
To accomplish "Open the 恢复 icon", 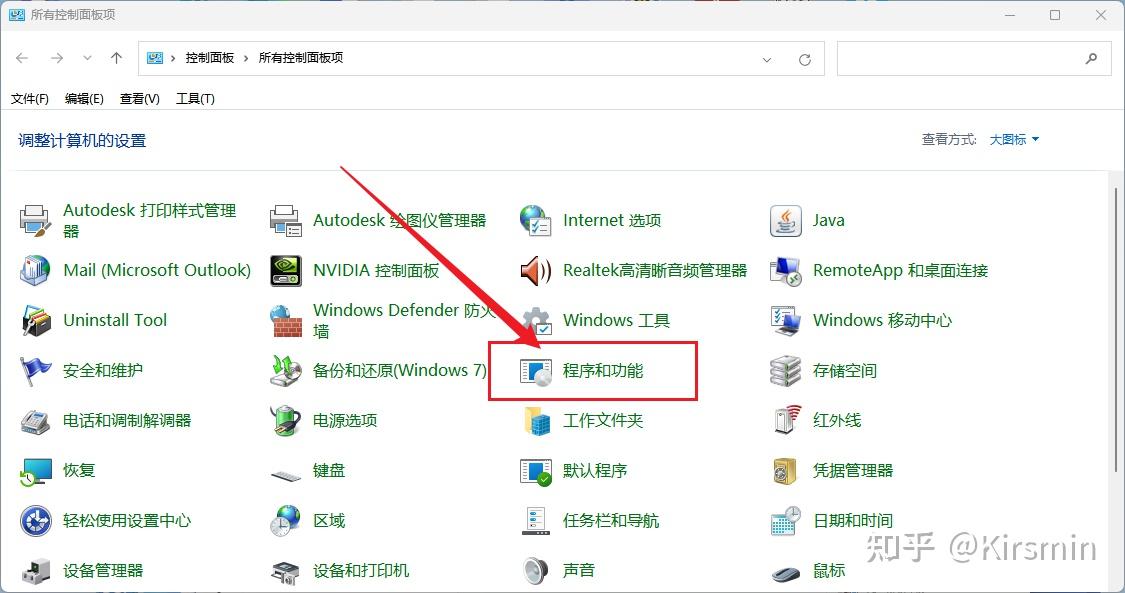I will coord(34,471).
